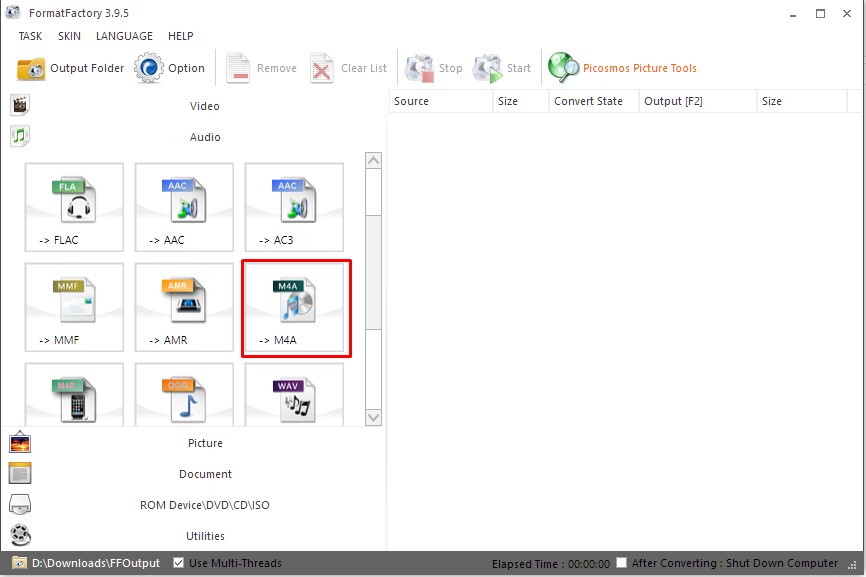Open the Option settings

pyautogui.click(x=170, y=68)
